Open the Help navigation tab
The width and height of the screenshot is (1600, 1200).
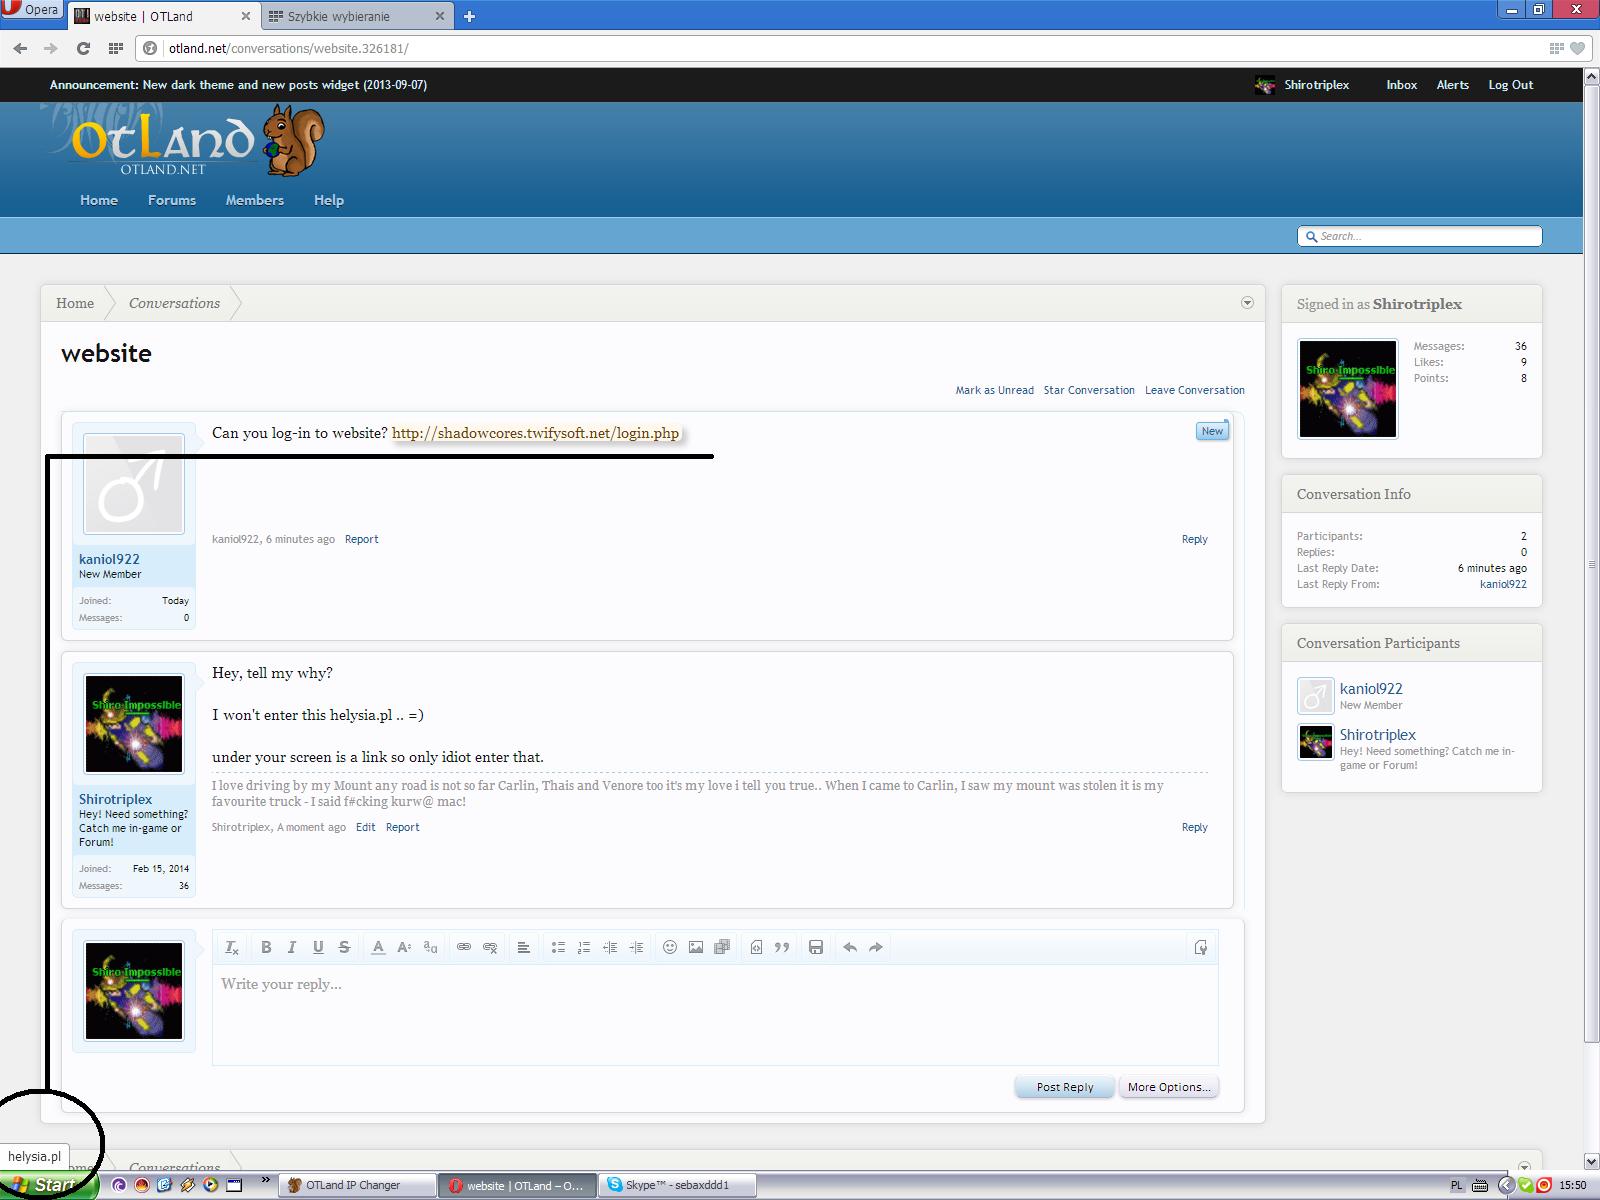point(329,200)
